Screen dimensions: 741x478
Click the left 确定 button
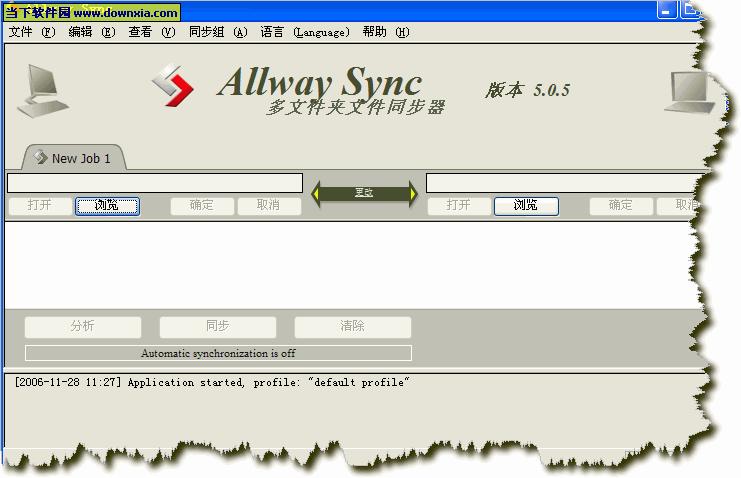[x=202, y=206]
